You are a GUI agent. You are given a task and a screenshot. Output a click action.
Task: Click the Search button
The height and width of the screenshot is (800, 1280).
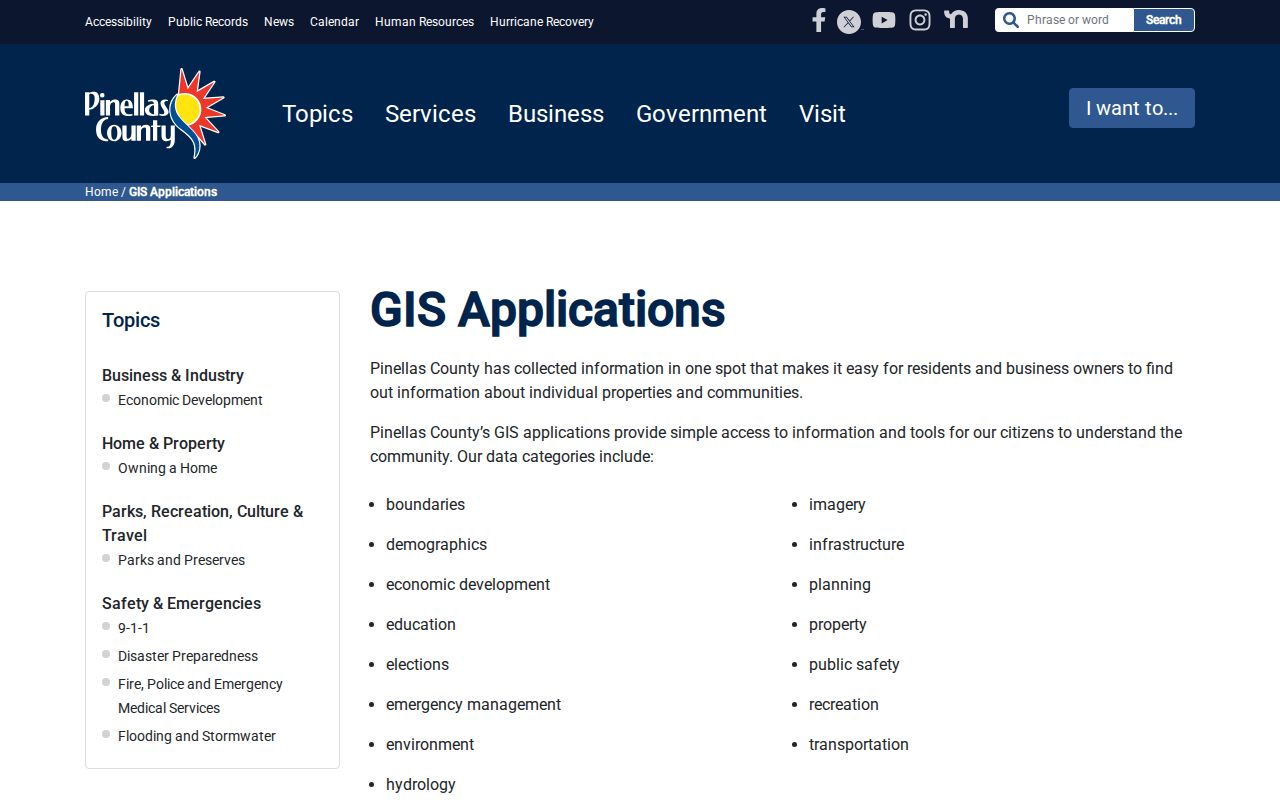pos(1164,20)
